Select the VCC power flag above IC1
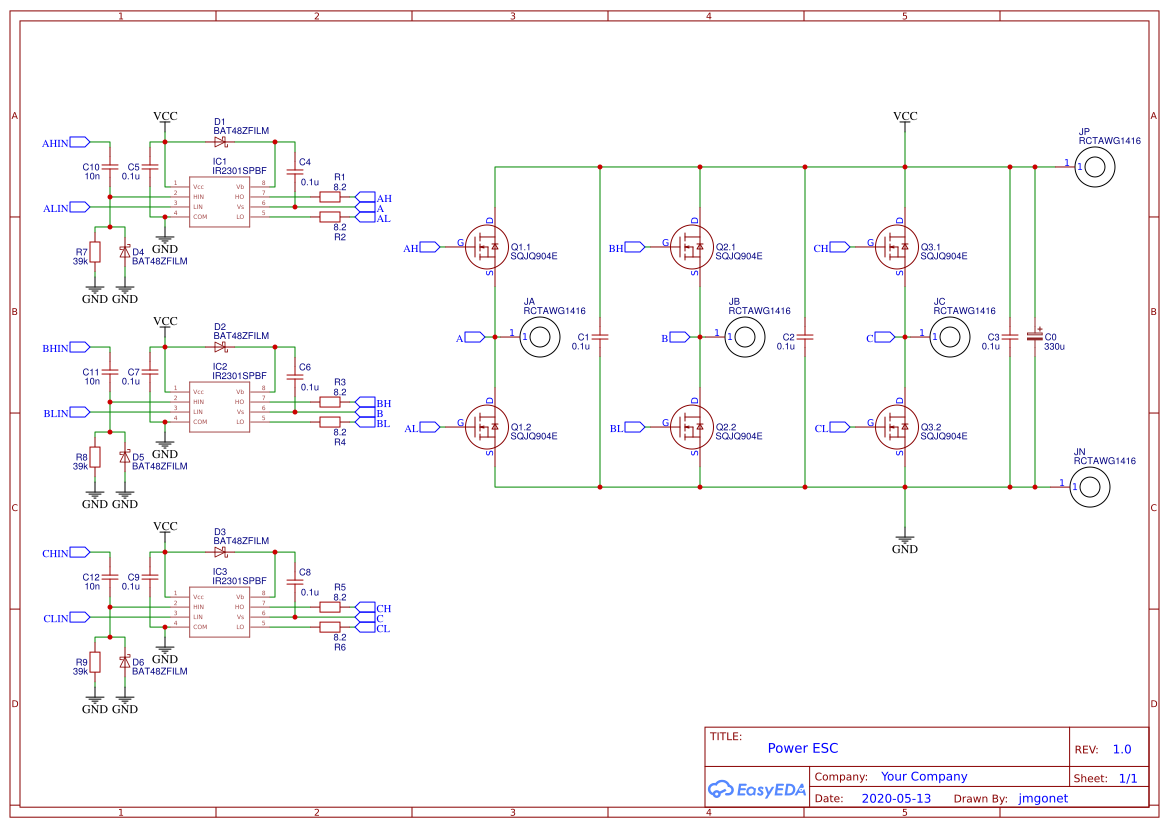Viewport: 1169px width, 828px height. tap(164, 117)
